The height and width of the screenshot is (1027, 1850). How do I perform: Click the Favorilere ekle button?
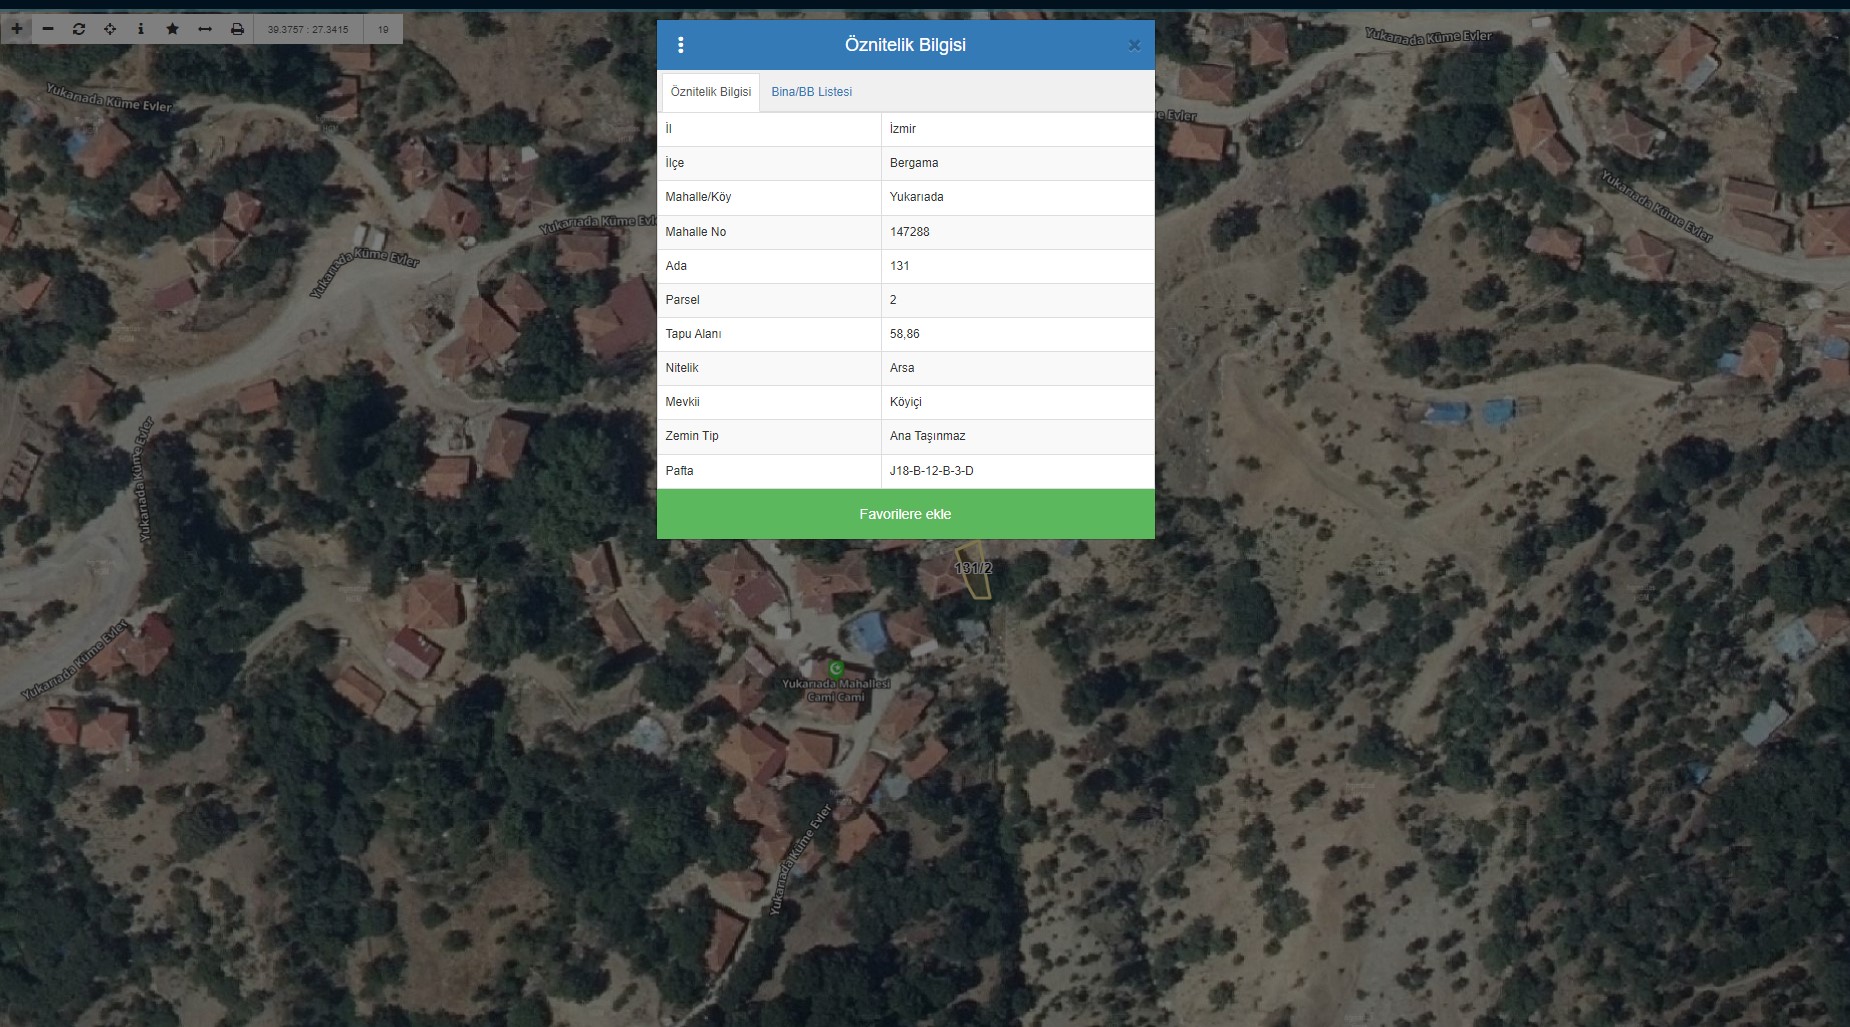(905, 514)
